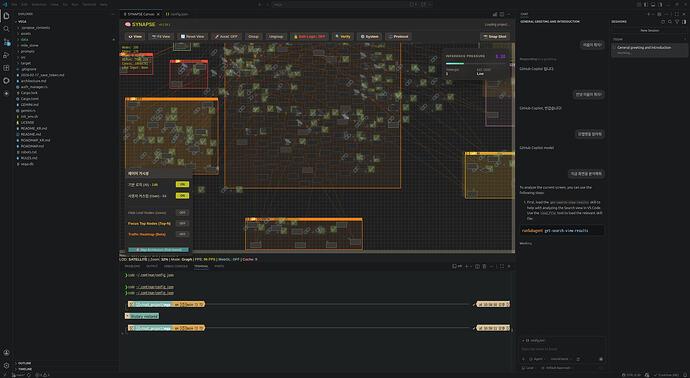Click the SYNAPSE brain logo
The image size is (690, 378).
(128, 25)
